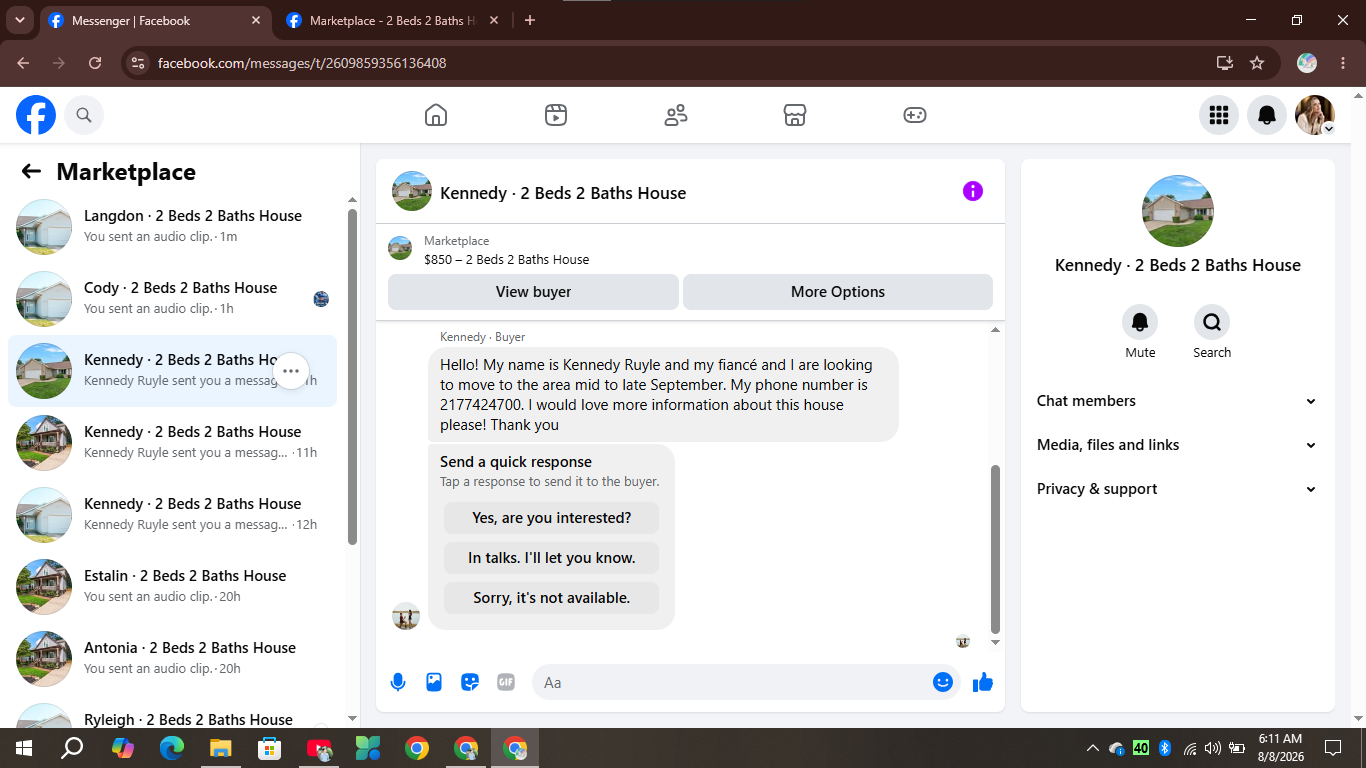Expand the Chat members section
The width and height of the screenshot is (1366, 768).
pos(1177,401)
